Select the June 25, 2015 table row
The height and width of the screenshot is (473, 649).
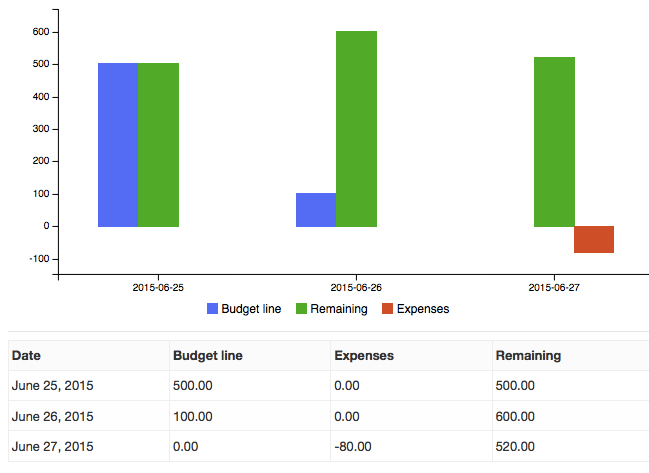pyautogui.click(x=52, y=386)
